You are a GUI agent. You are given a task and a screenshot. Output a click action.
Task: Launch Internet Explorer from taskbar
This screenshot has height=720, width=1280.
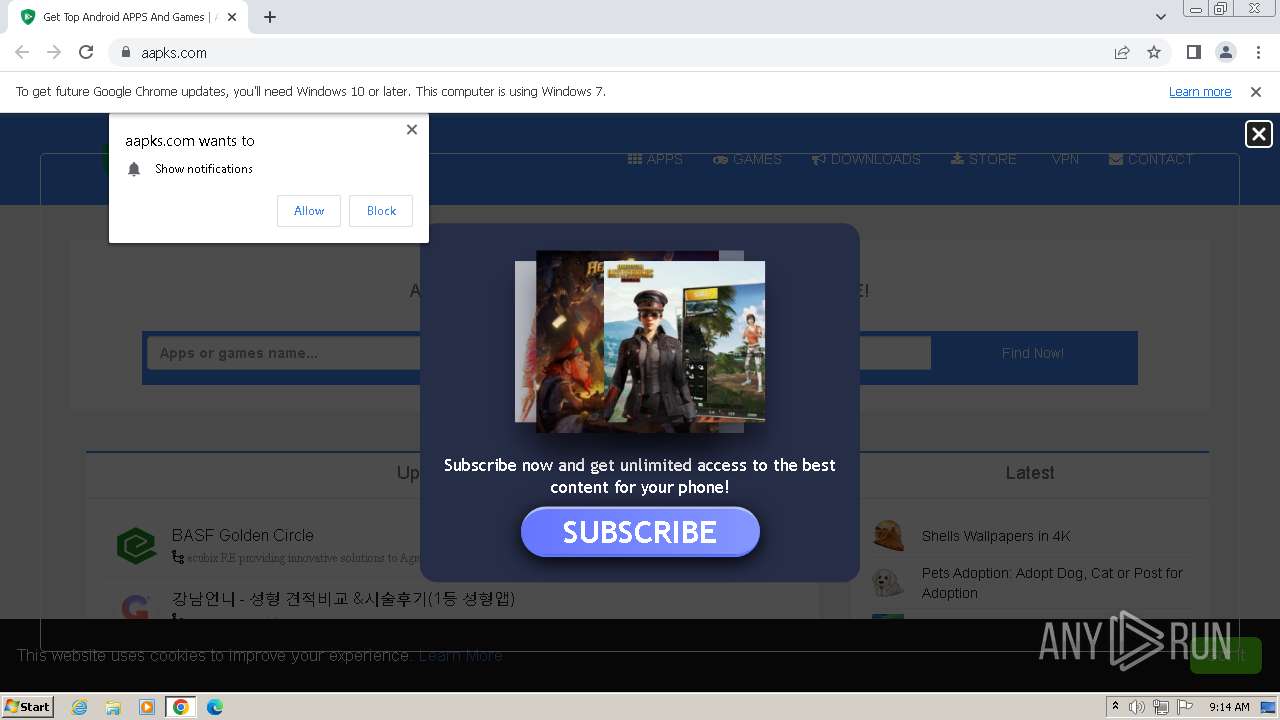point(80,707)
